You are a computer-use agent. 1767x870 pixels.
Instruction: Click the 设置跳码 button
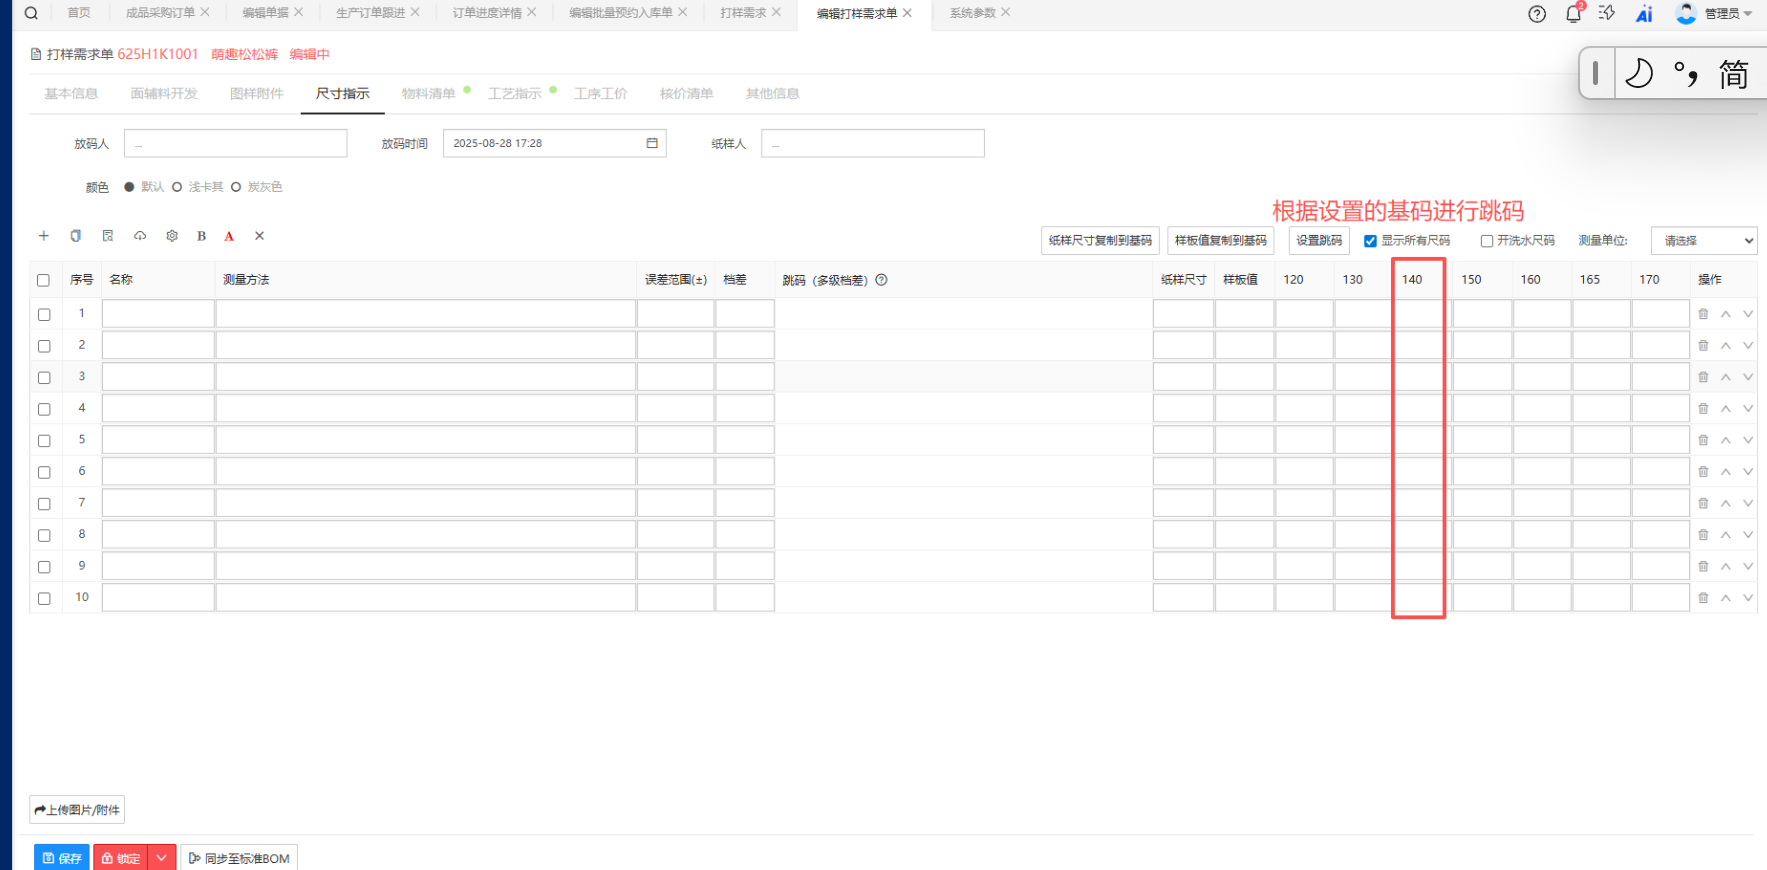pos(1318,241)
